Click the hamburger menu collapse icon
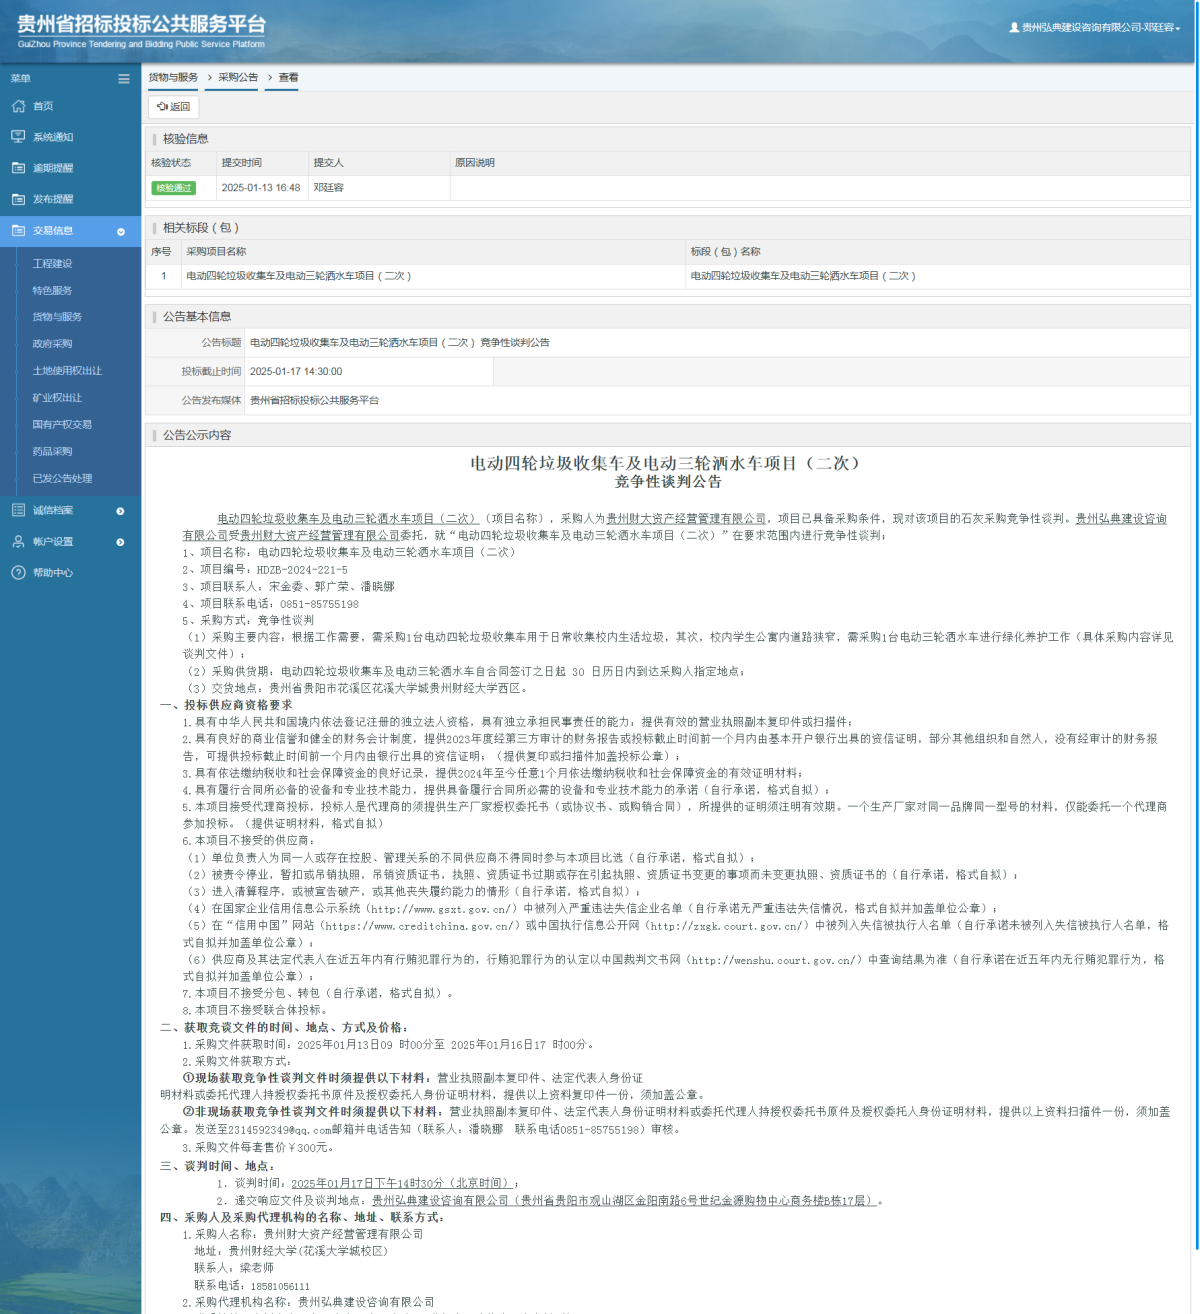 124,79
